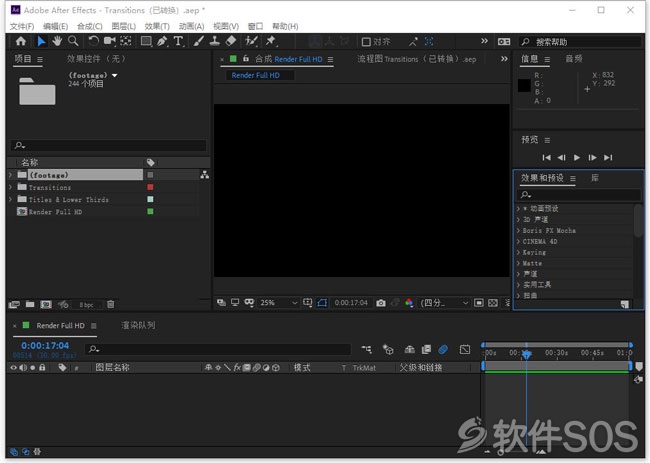Select the Eraser tool
Viewport: 650px width, 463px height.
point(230,41)
